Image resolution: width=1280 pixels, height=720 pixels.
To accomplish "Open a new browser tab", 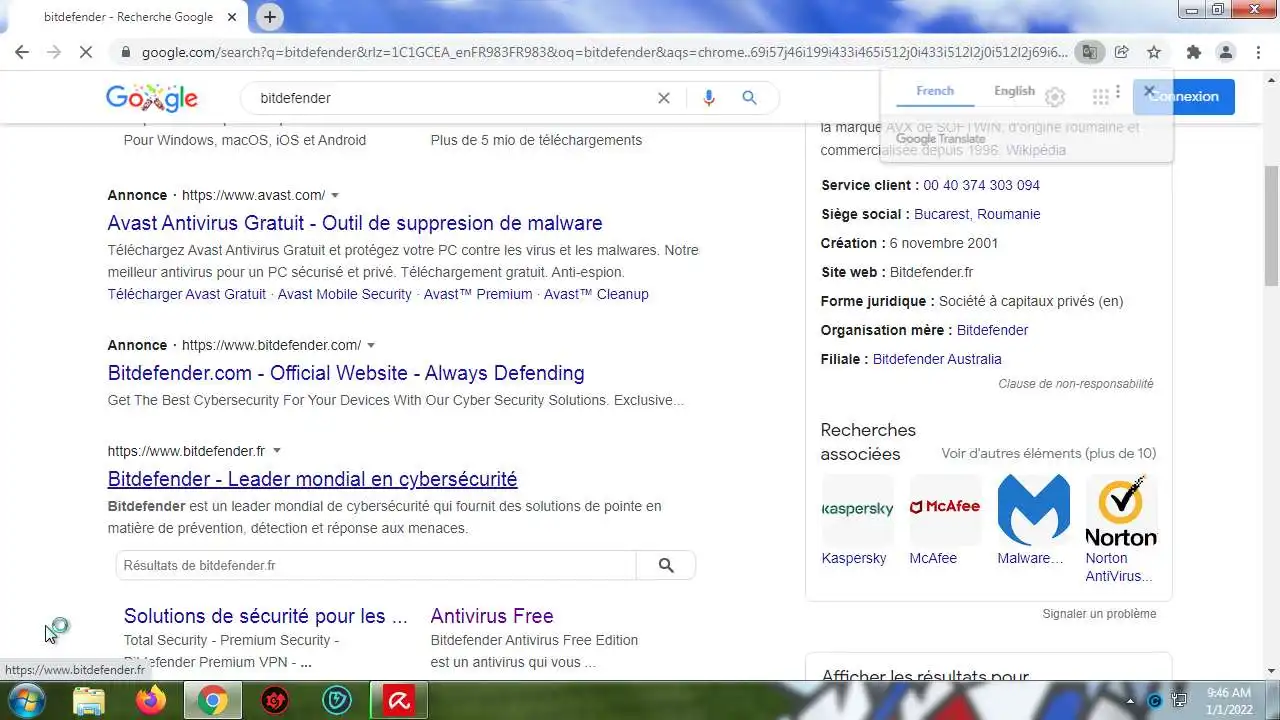I will tap(270, 17).
